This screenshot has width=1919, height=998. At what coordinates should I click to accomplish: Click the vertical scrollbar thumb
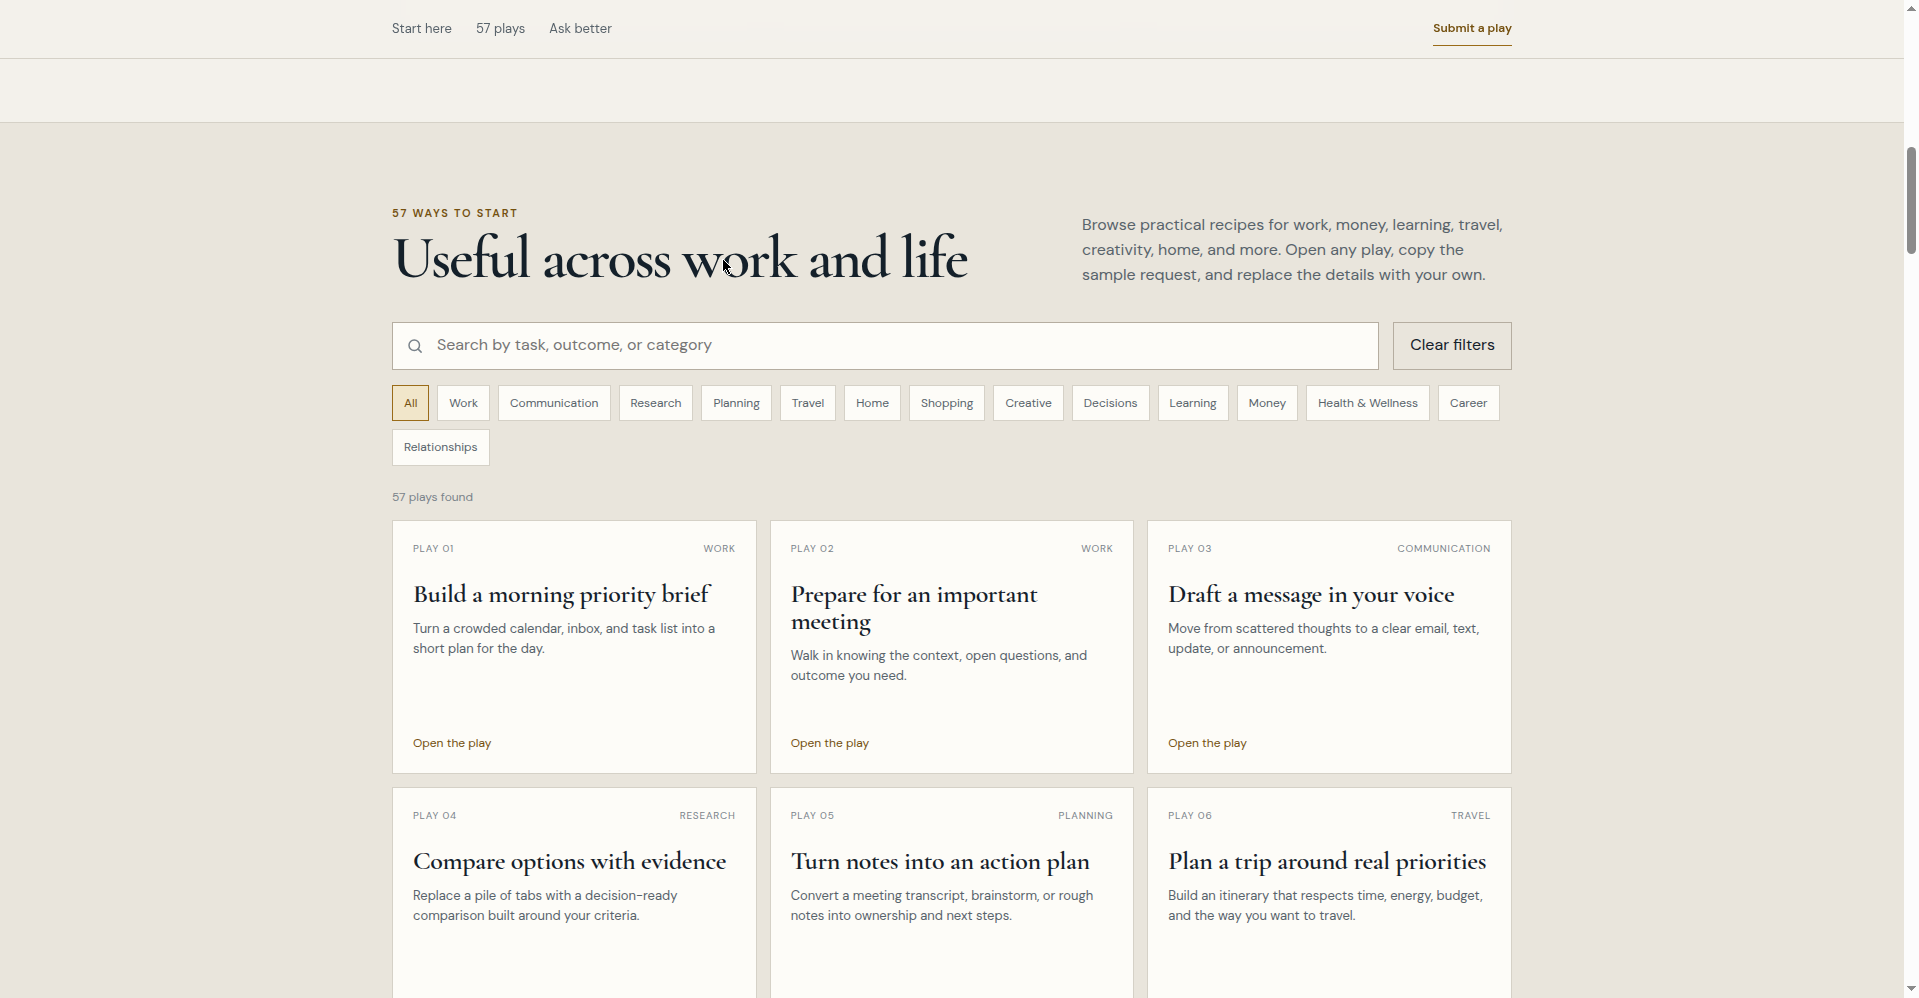point(1911,200)
